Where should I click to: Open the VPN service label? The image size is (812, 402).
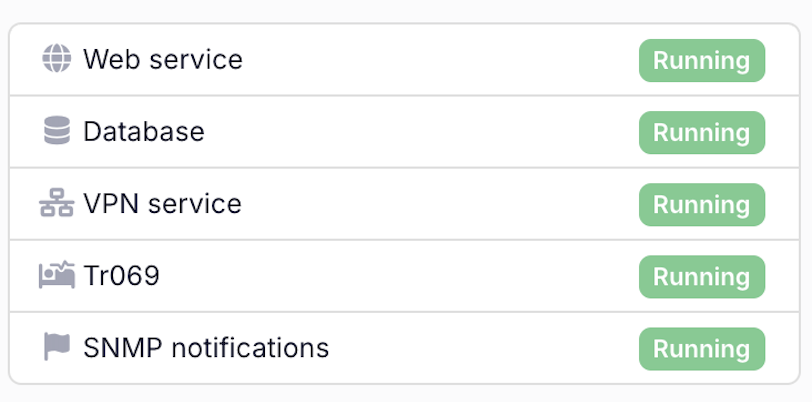coord(162,204)
